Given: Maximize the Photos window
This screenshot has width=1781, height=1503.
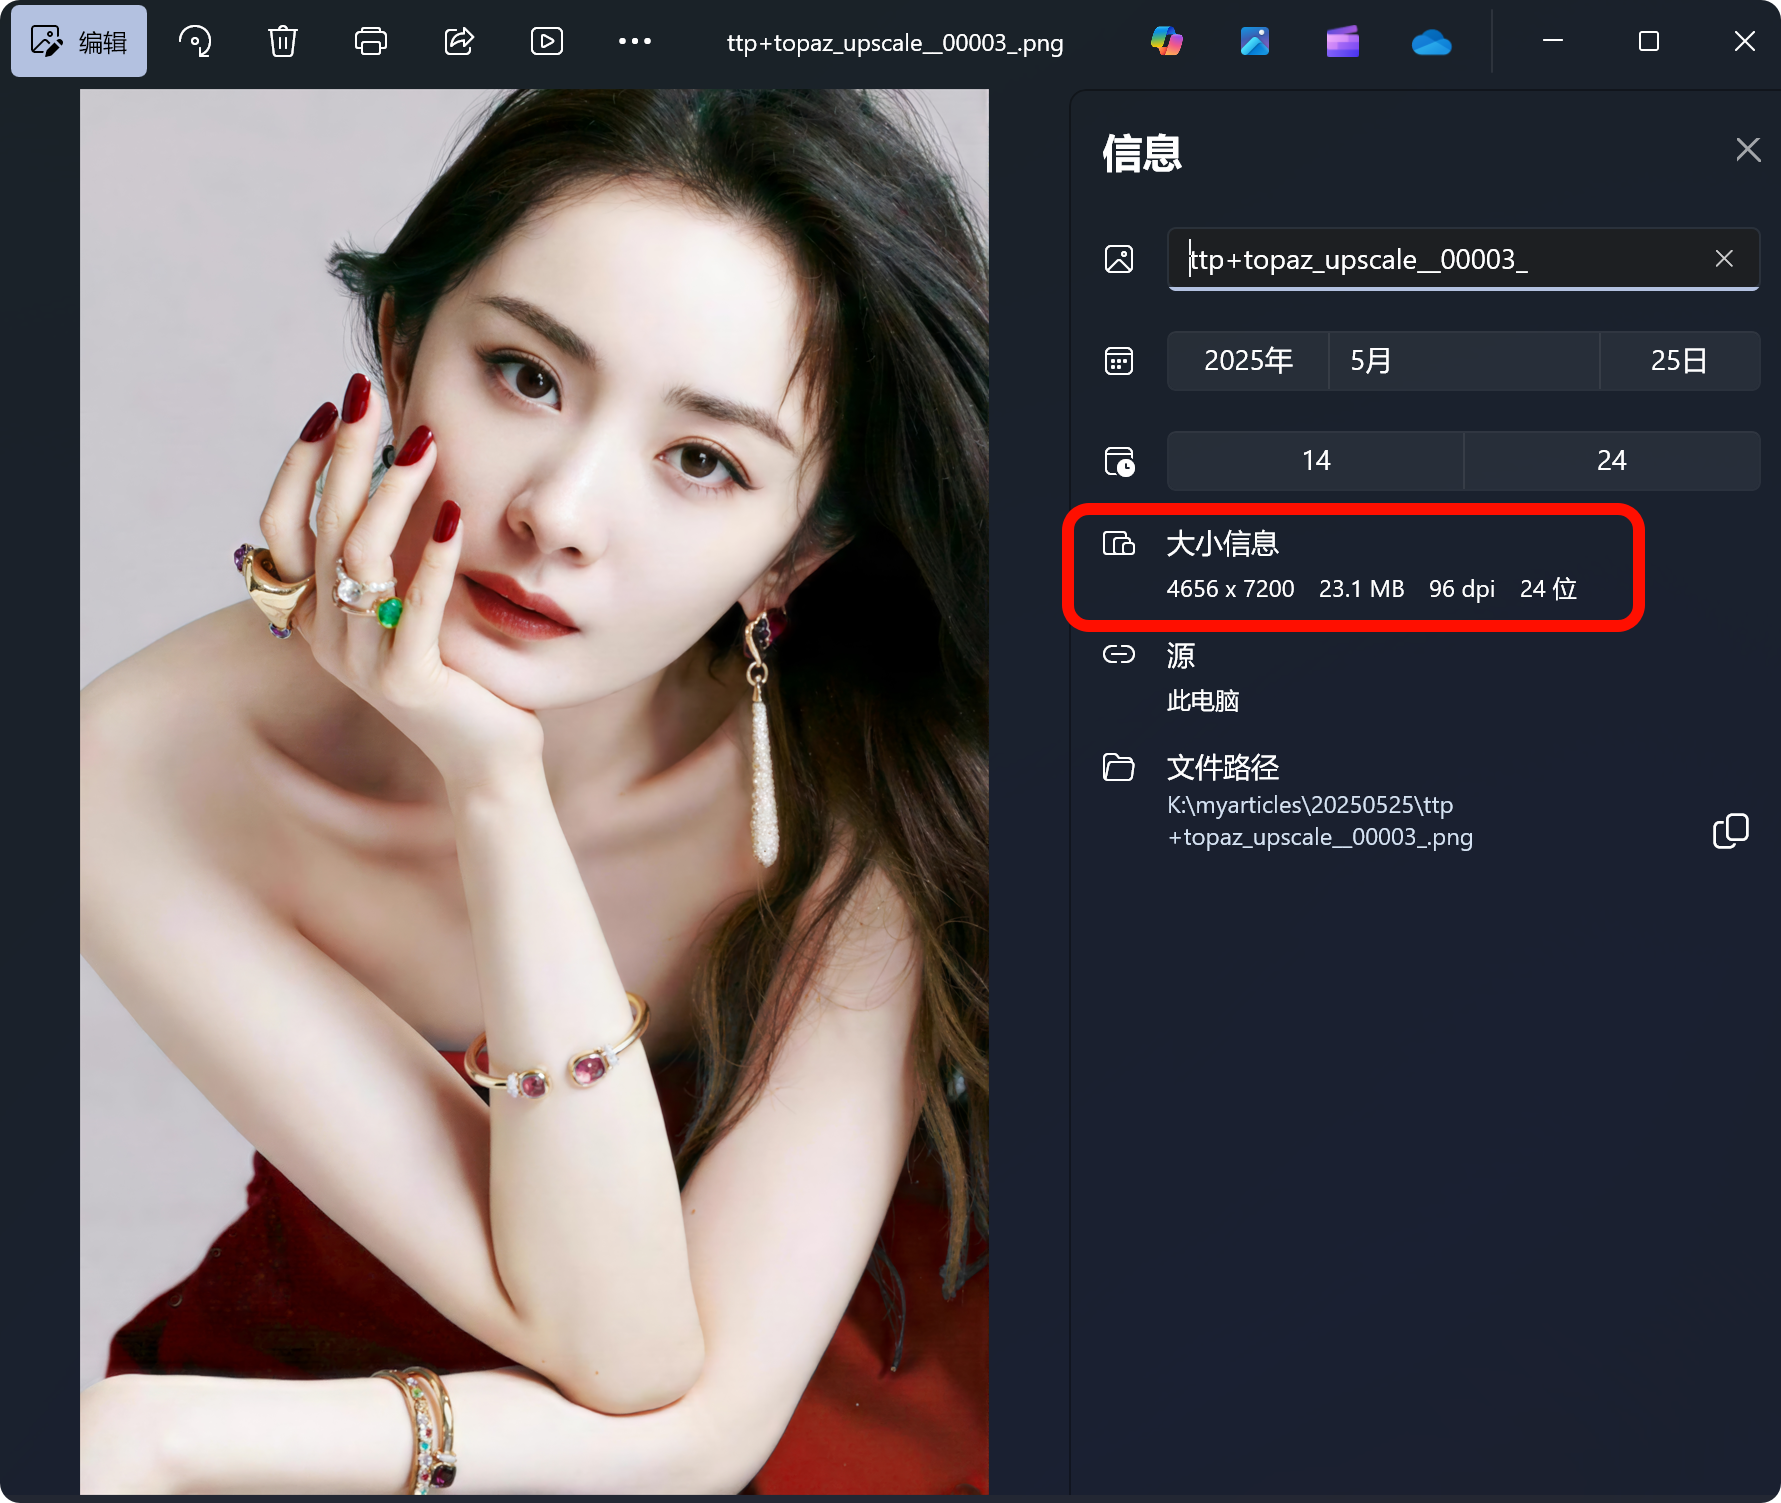Looking at the screenshot, I should click(x=1649, y=41).
